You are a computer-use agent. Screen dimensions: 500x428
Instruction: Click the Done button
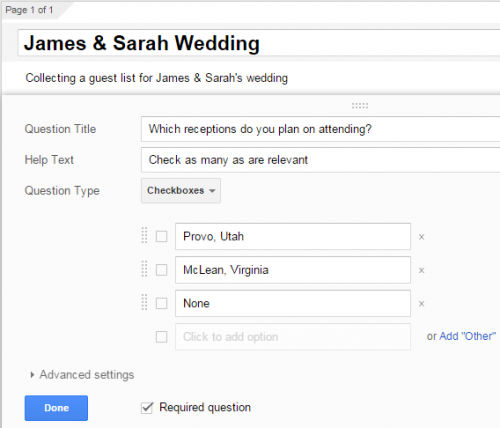[56, 408]
